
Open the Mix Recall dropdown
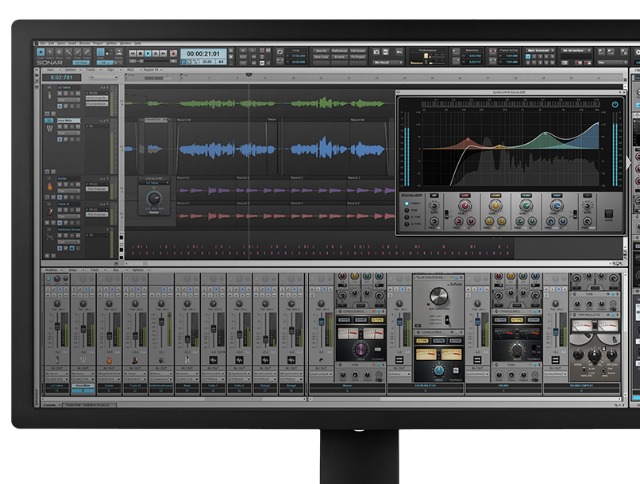pos(388,62)
